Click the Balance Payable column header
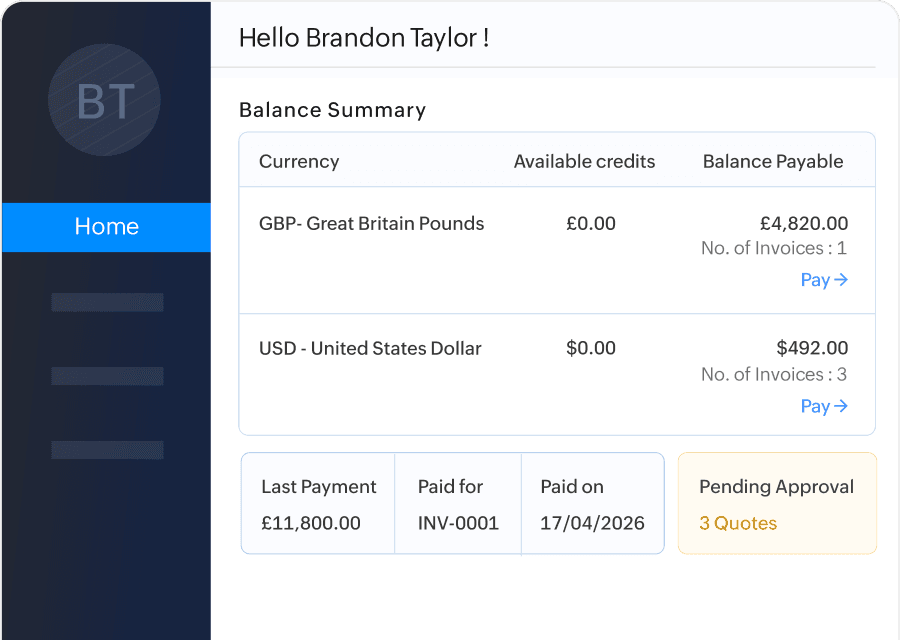The width and height of the screenshot is (900, 640). tap(773, 162)
